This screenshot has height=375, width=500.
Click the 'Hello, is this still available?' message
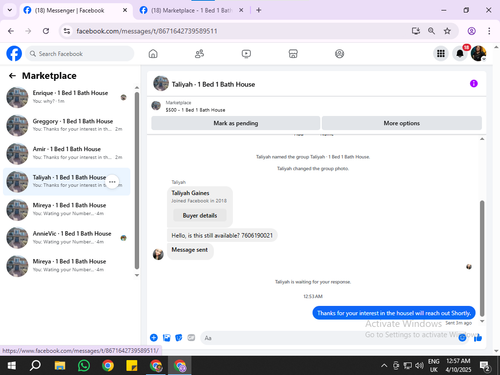point(222,235)
